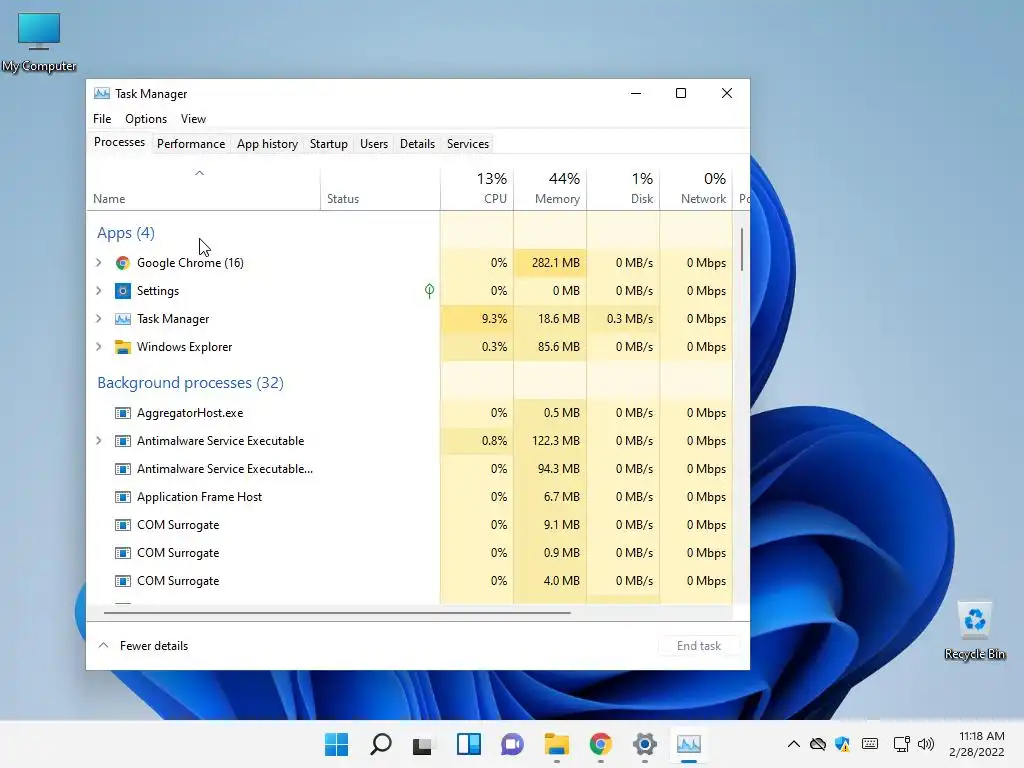Screen dimensions: 1024x768
Task: Select the 122.3 MB memory cell
Action: tap(550, 441)
